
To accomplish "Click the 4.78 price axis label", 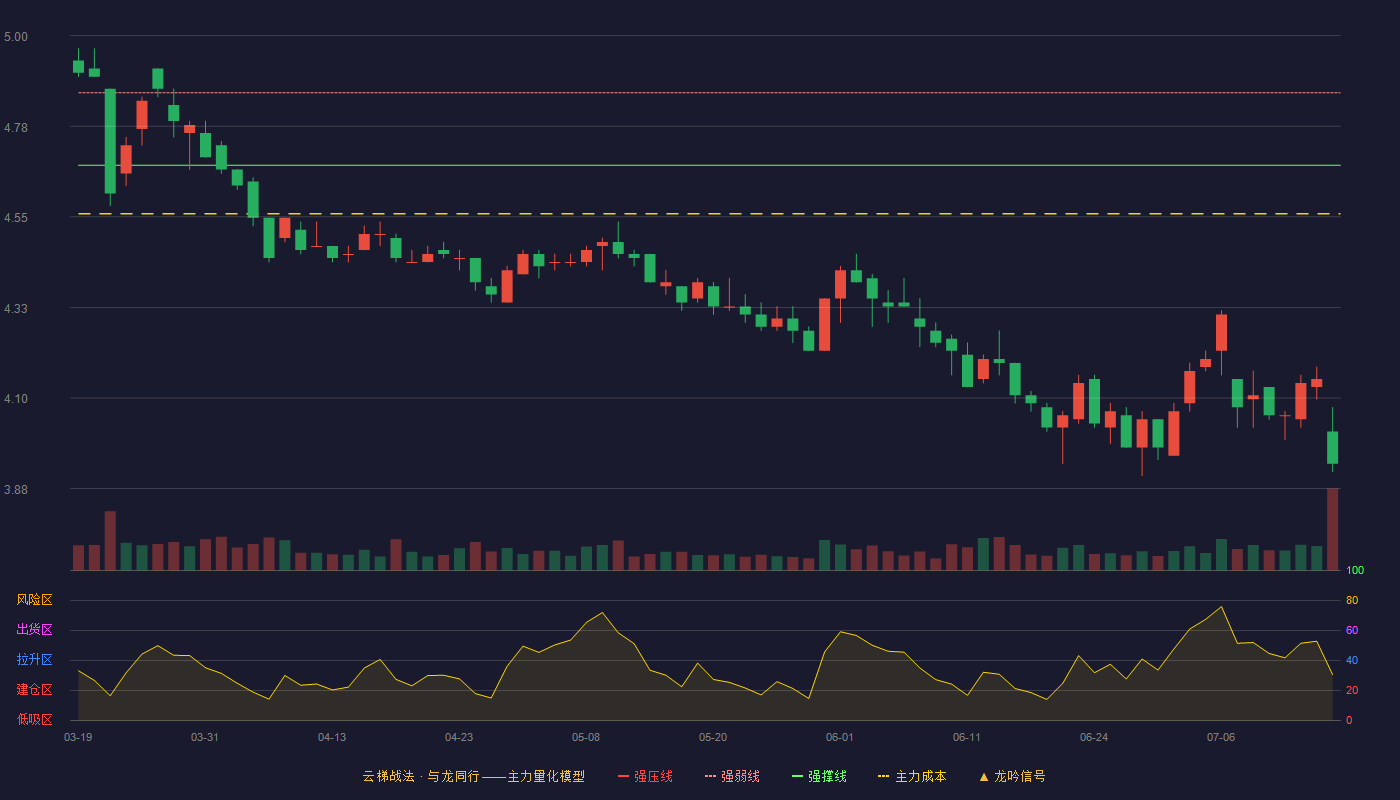I will click(16, 128).
